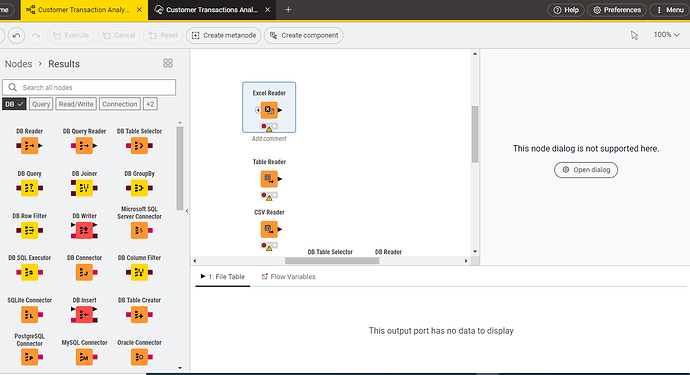Viewport: 690px width, 375px height.
Task: Click canvas scroll right arrow
Action: click(466, 261)
